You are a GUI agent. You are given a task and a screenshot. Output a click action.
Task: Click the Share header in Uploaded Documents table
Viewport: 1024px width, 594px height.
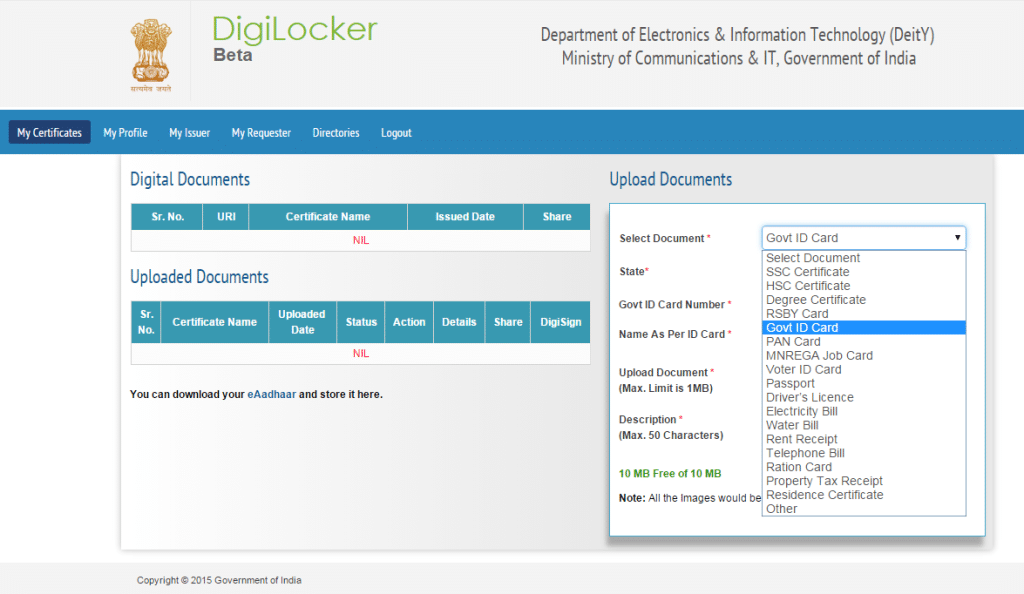pos(508,322)
